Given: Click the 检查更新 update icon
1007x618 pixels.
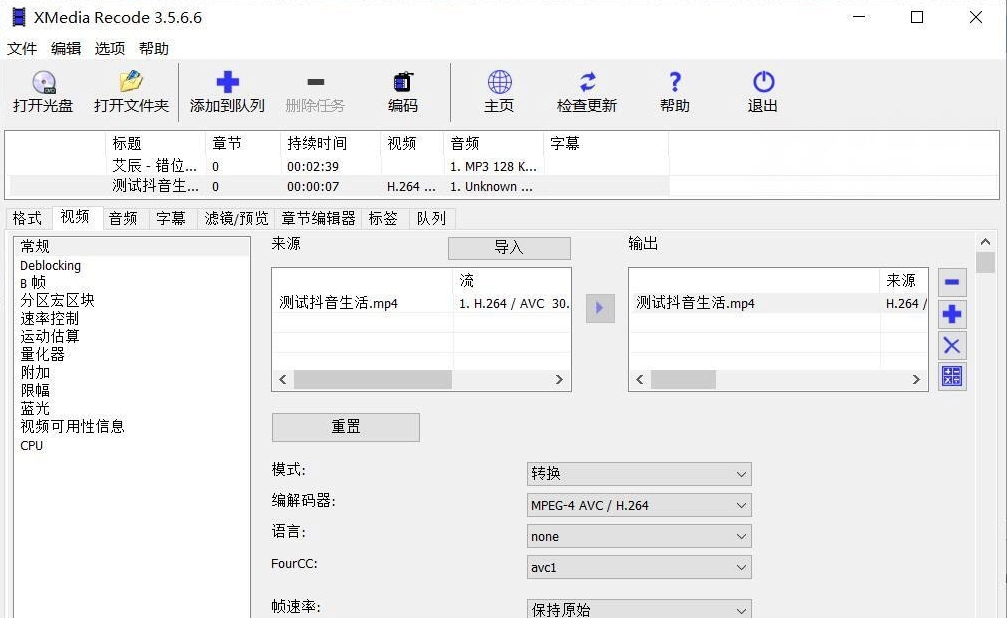Looking at the screenshot, I should click(x=587, y=85).
